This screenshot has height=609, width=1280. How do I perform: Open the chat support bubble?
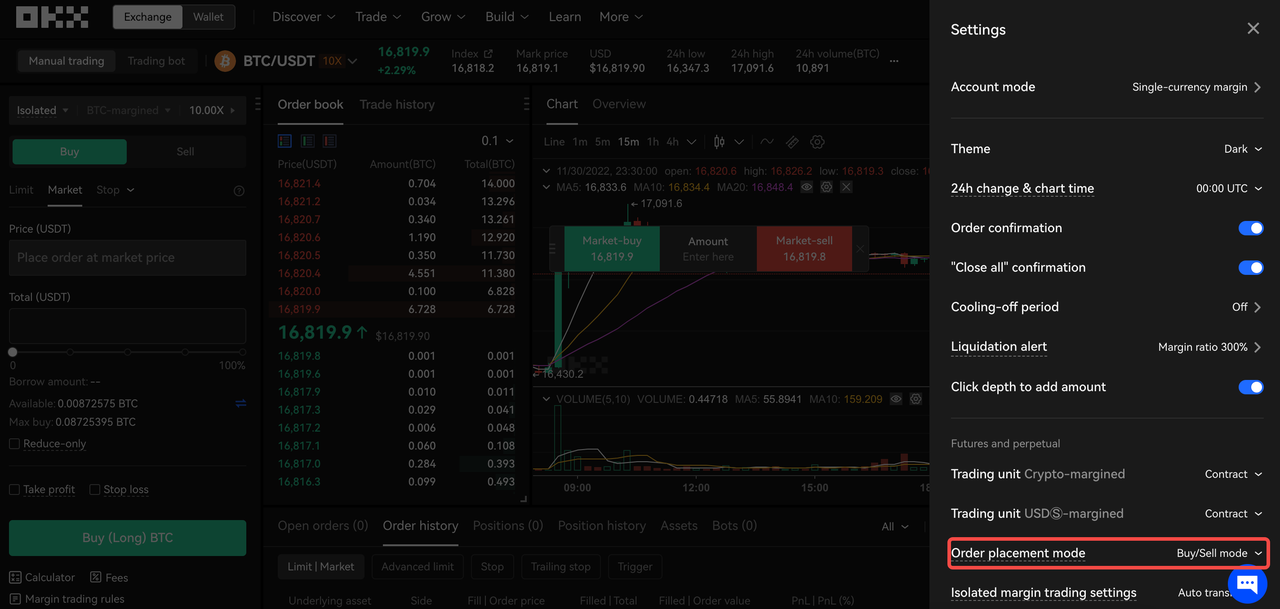point(1247,584)
